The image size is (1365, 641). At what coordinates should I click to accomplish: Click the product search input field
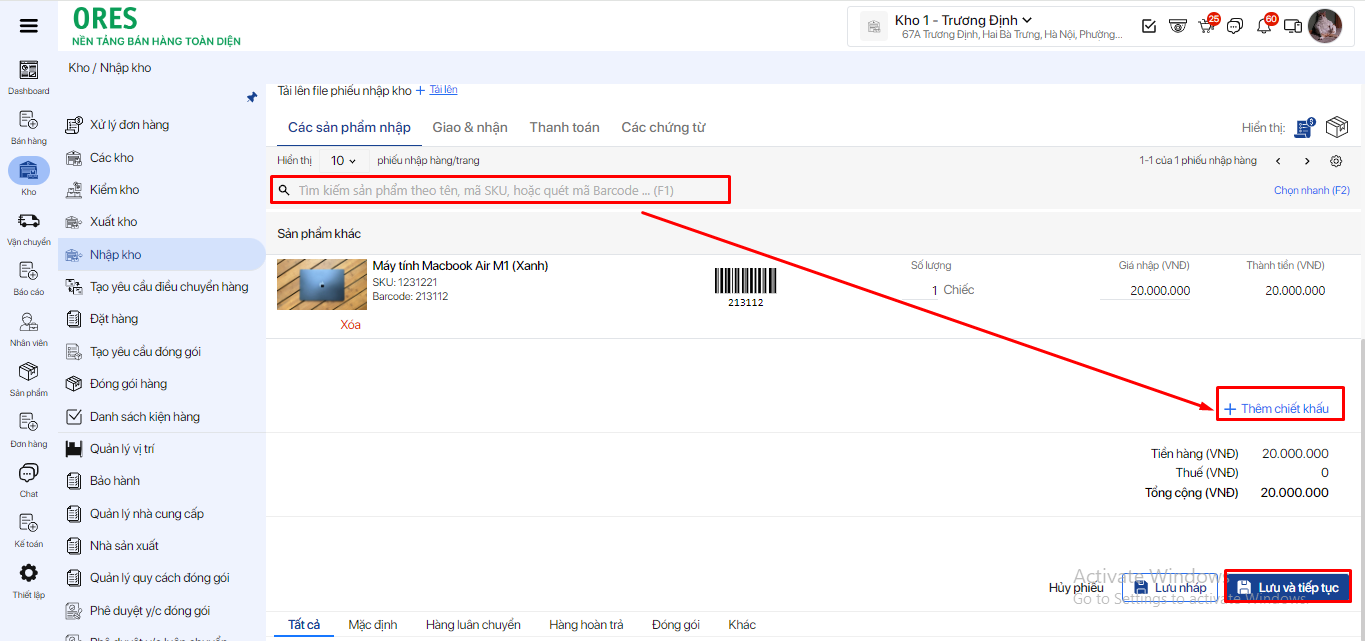tap(500, 190)
